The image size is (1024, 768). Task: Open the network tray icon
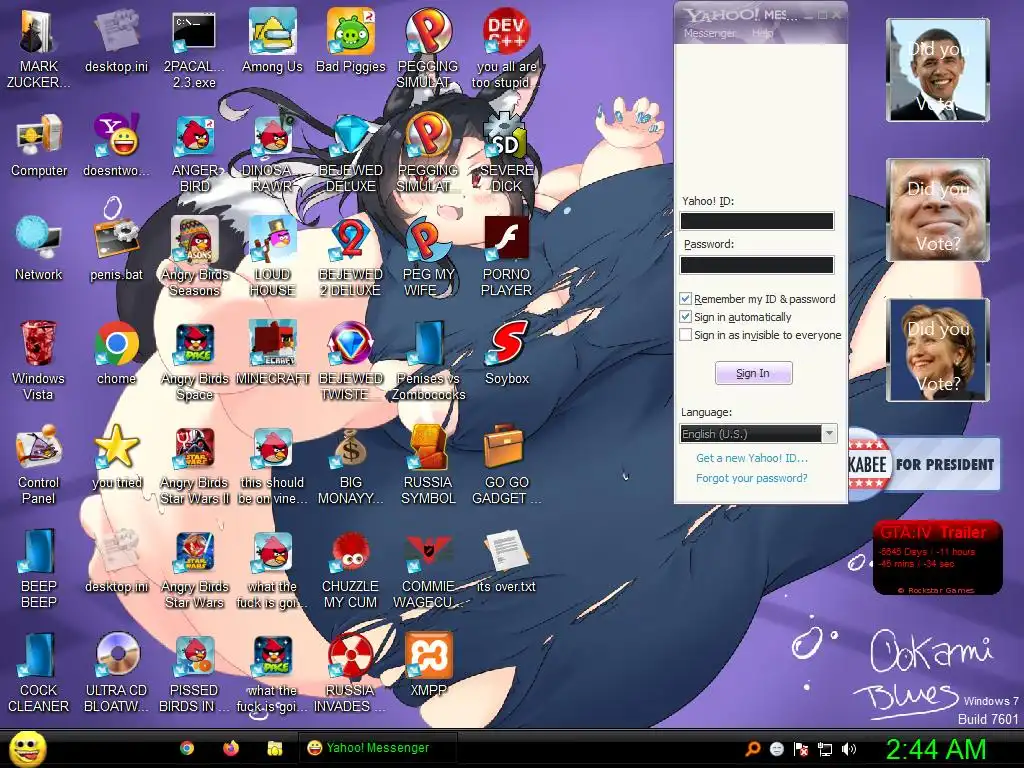[825, 749]
